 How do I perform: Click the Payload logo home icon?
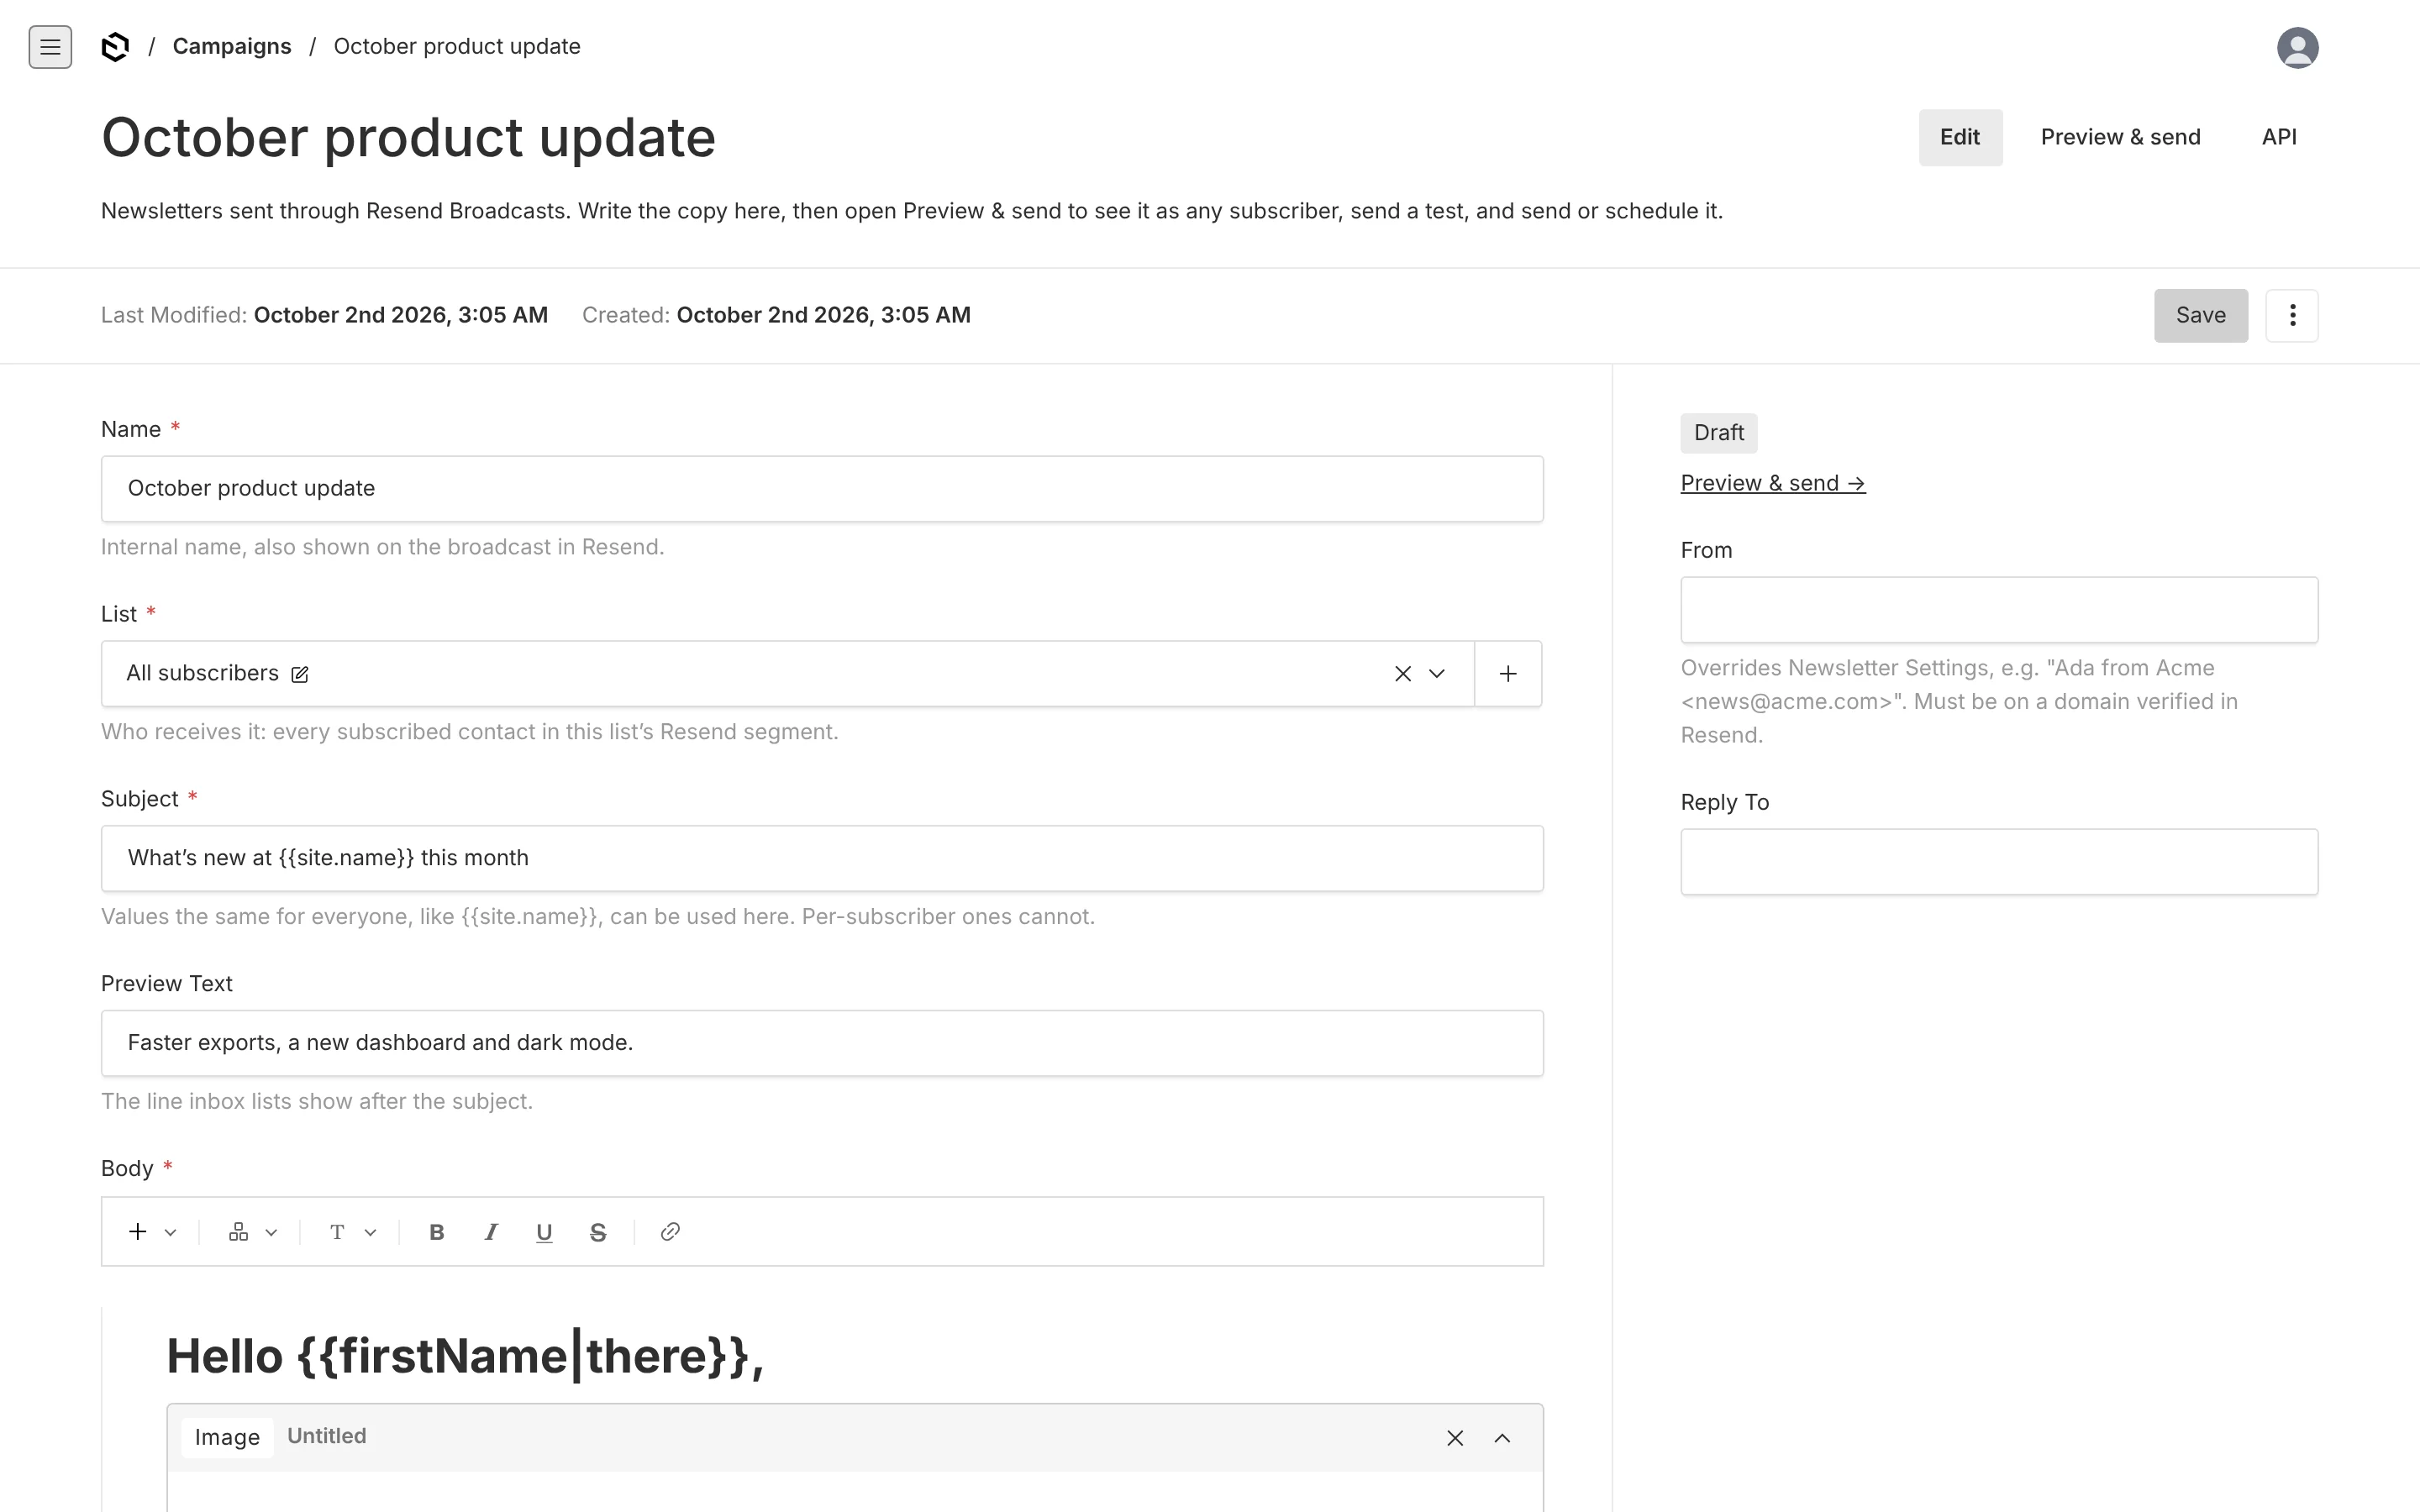pos(115,47)
